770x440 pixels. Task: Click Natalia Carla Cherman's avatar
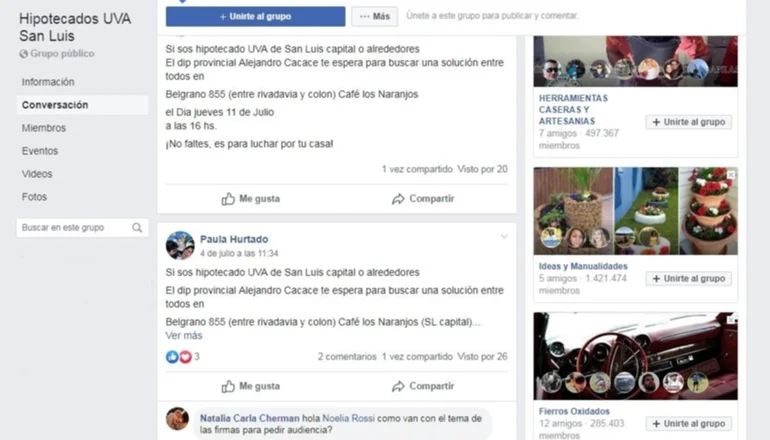(x=177, y=419)
